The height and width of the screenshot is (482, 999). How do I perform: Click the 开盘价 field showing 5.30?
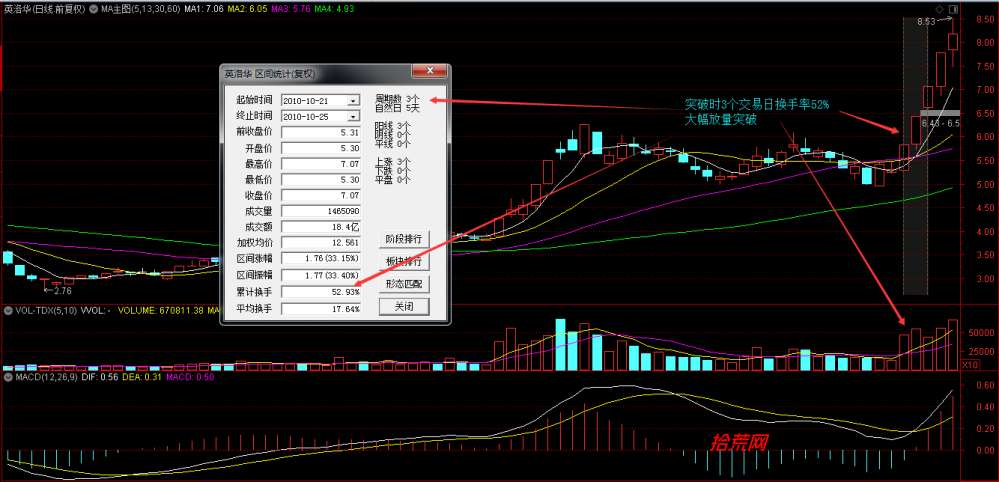tap(321, 148)
